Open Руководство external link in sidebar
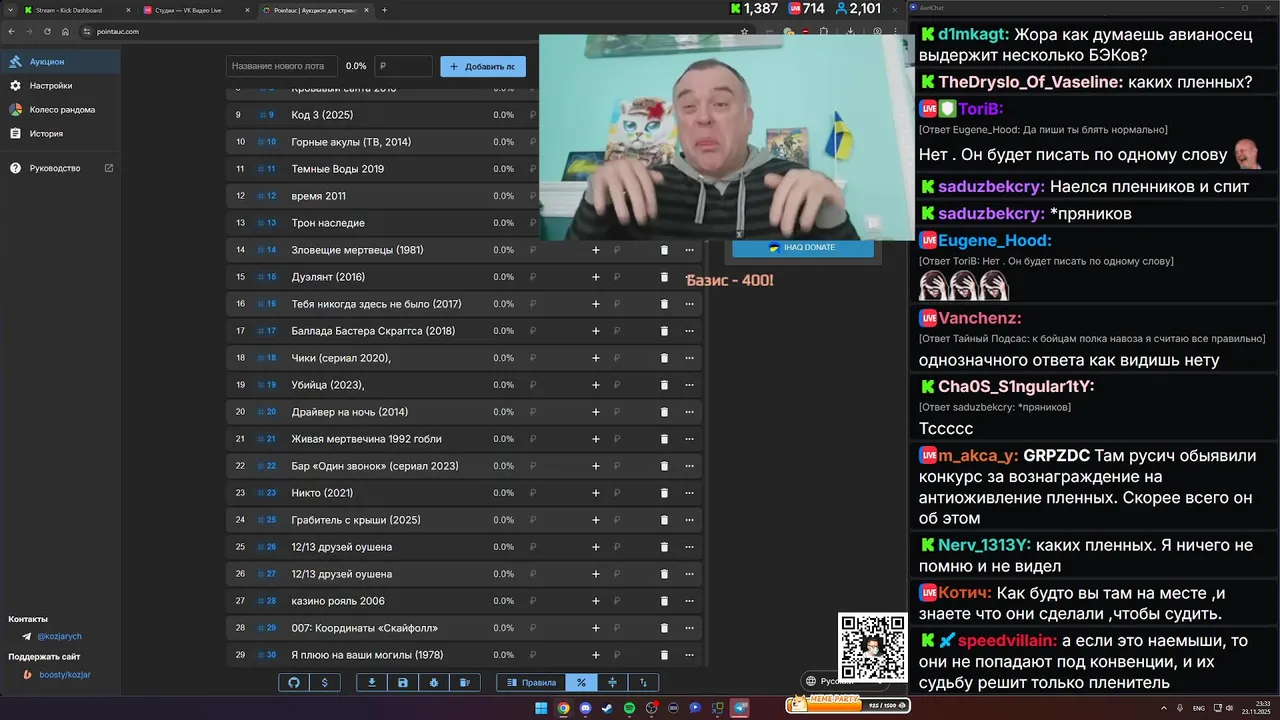 tap(60, 168)
